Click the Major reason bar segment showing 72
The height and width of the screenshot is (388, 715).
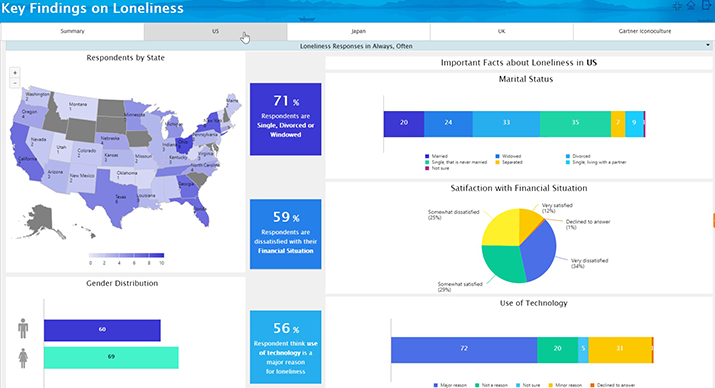[464, 350]
